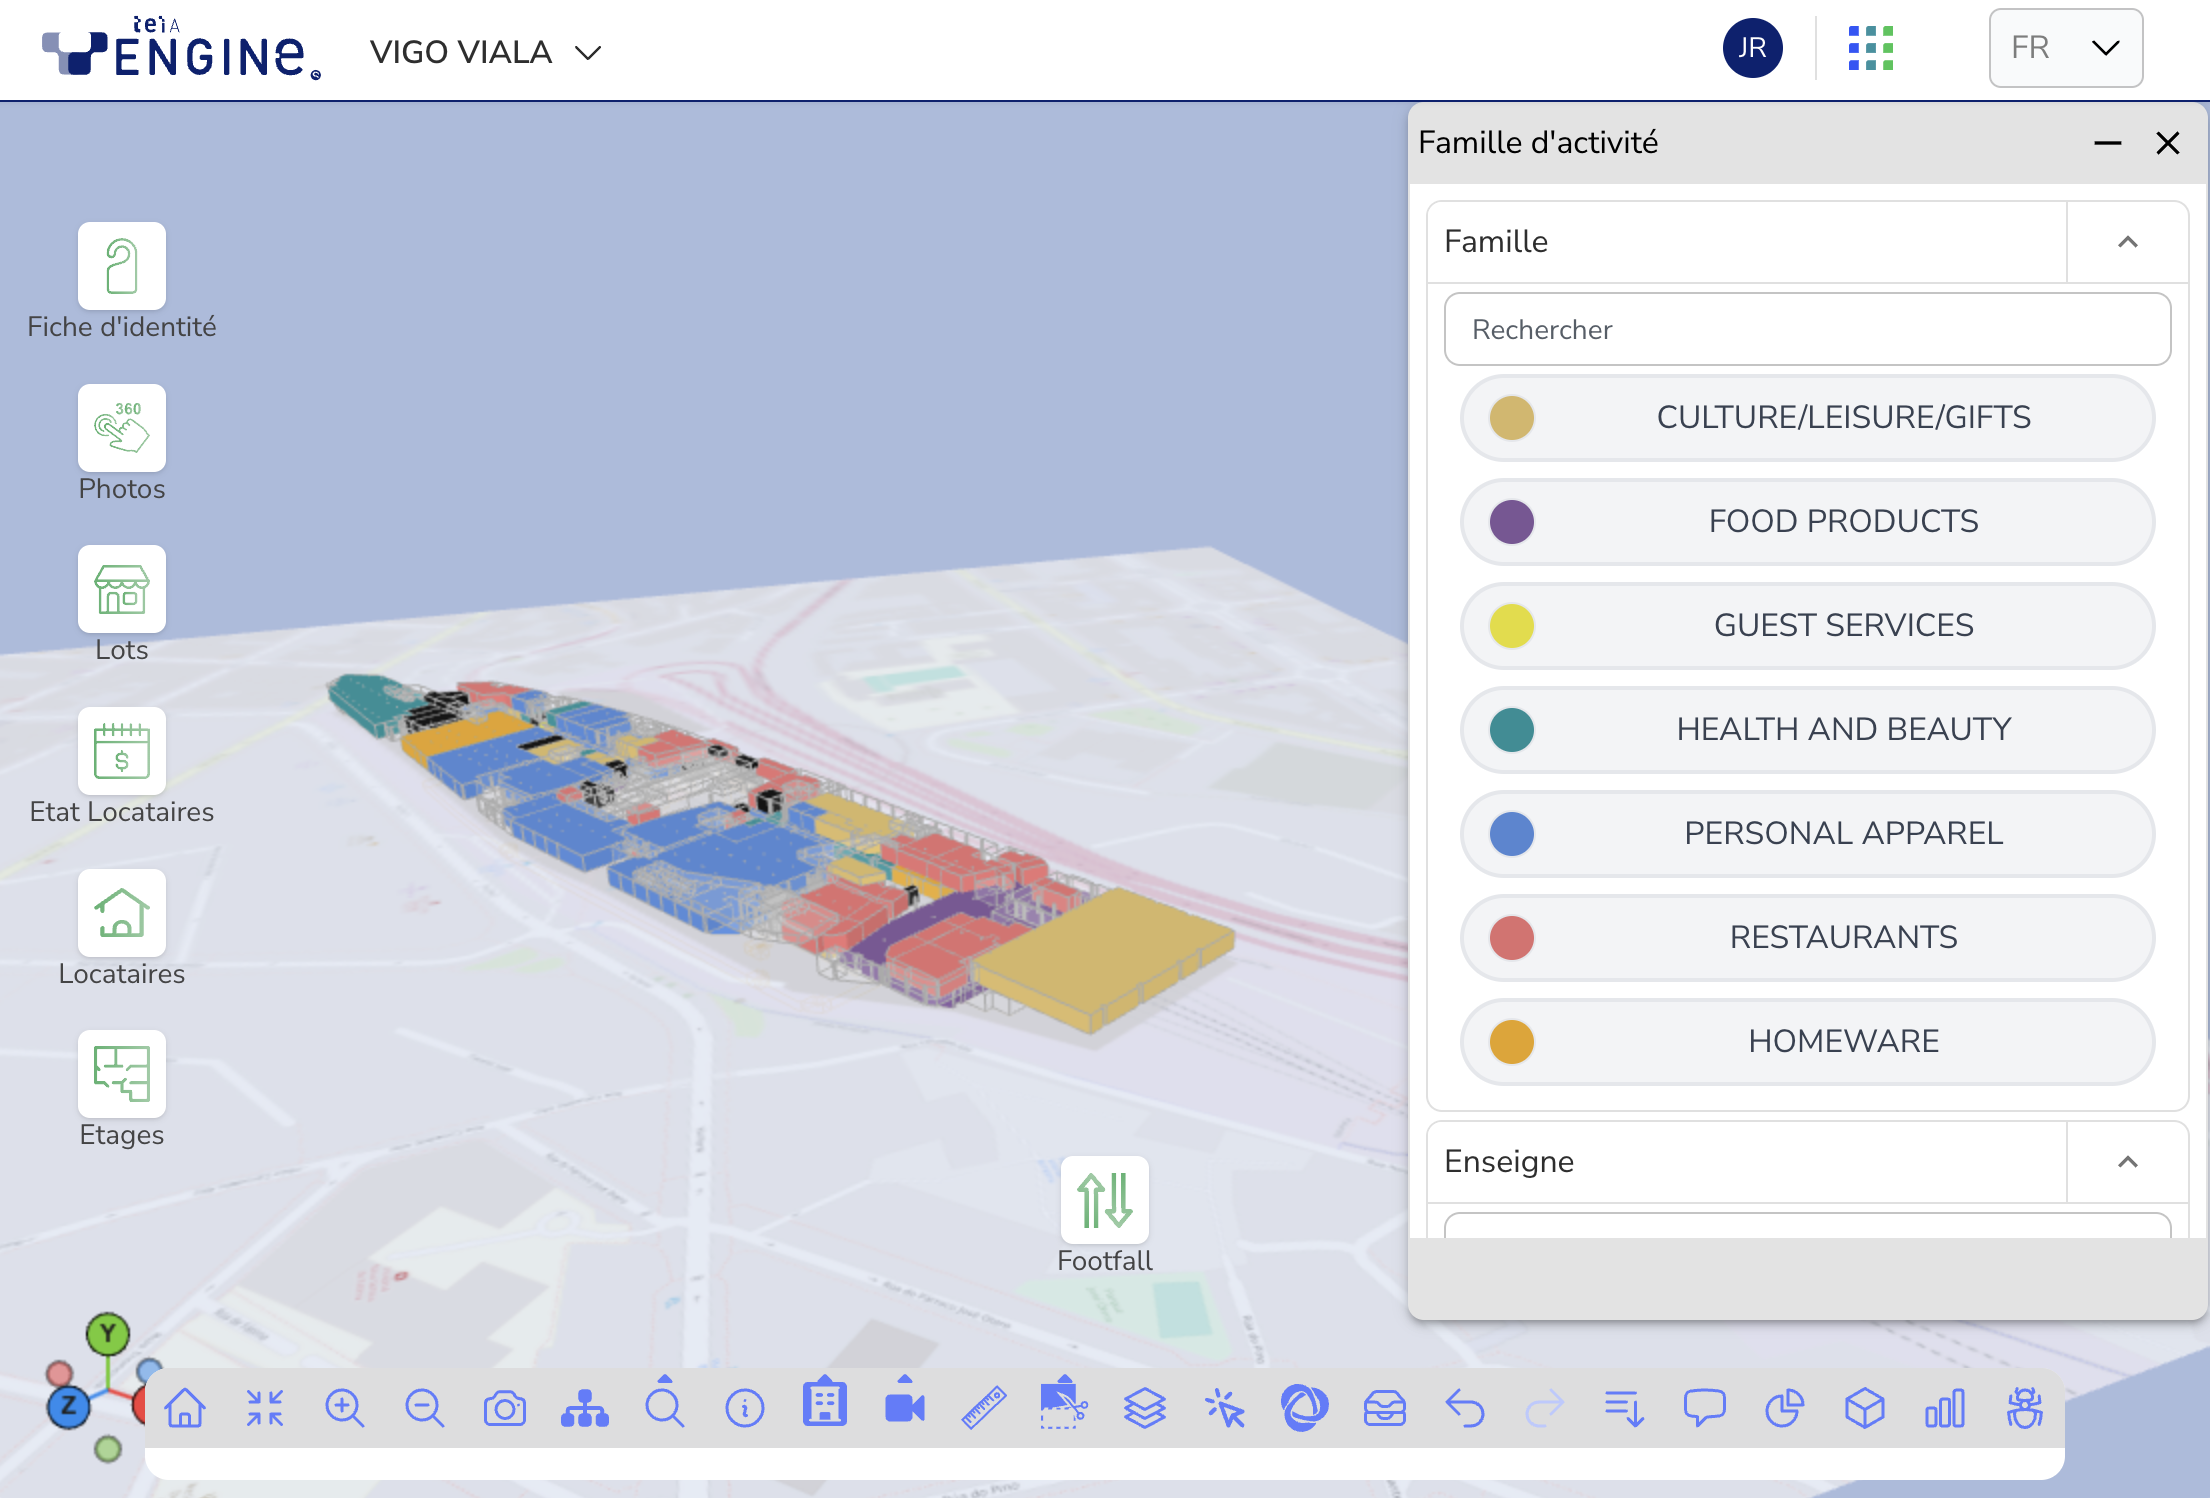
Task: Take a screenshot with the camera icon
Action: (504, 1408)
